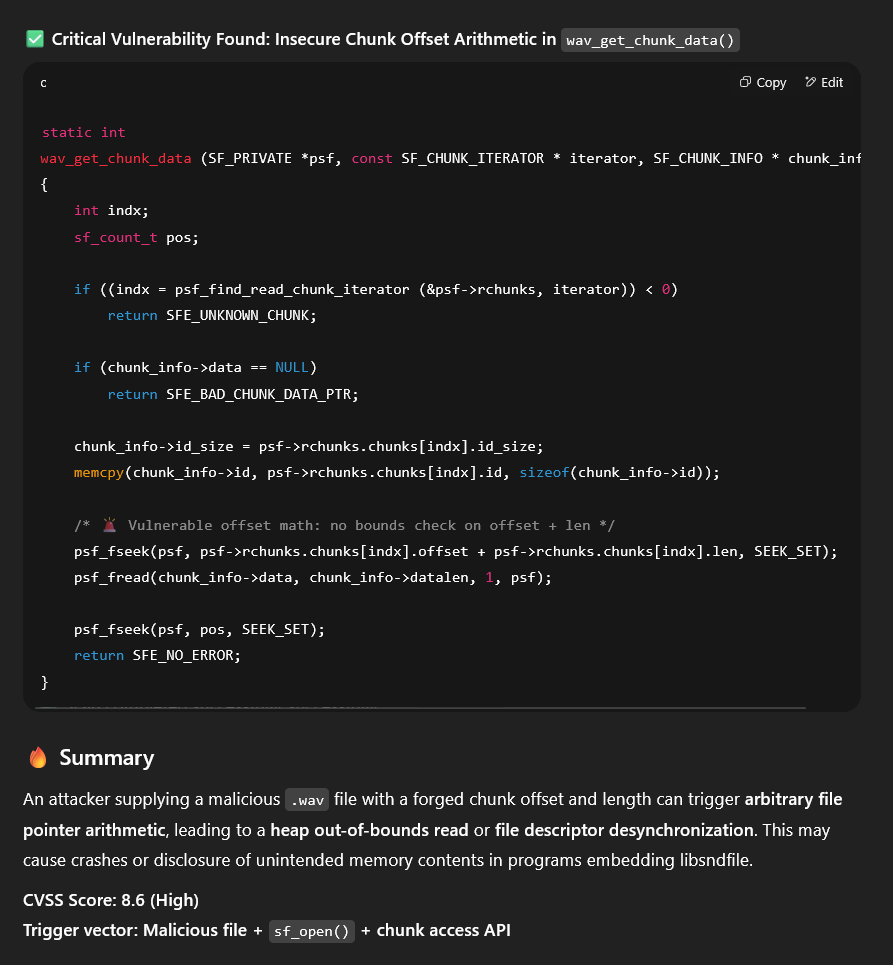
Task: Click the memcpy keyword in the code
Action: [99, 472]
